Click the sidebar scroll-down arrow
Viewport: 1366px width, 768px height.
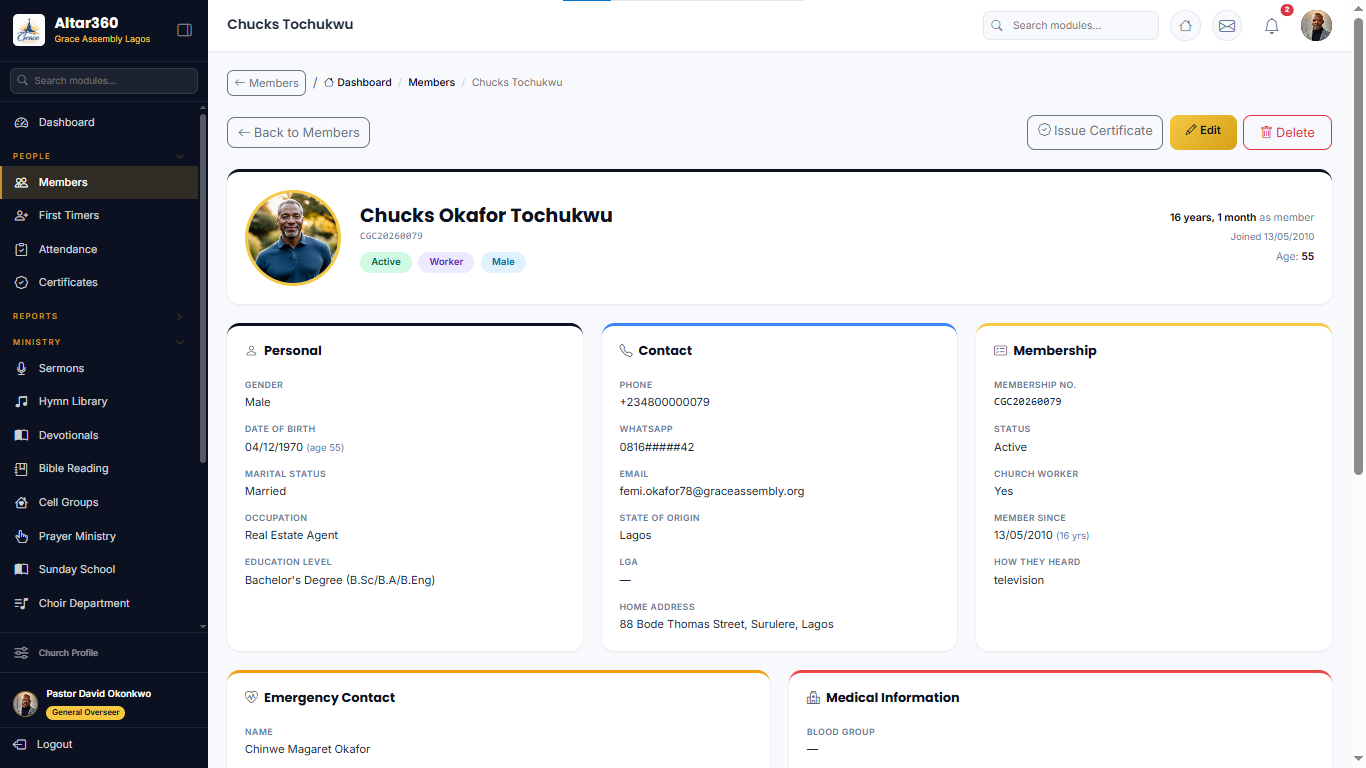coord(203,626)
